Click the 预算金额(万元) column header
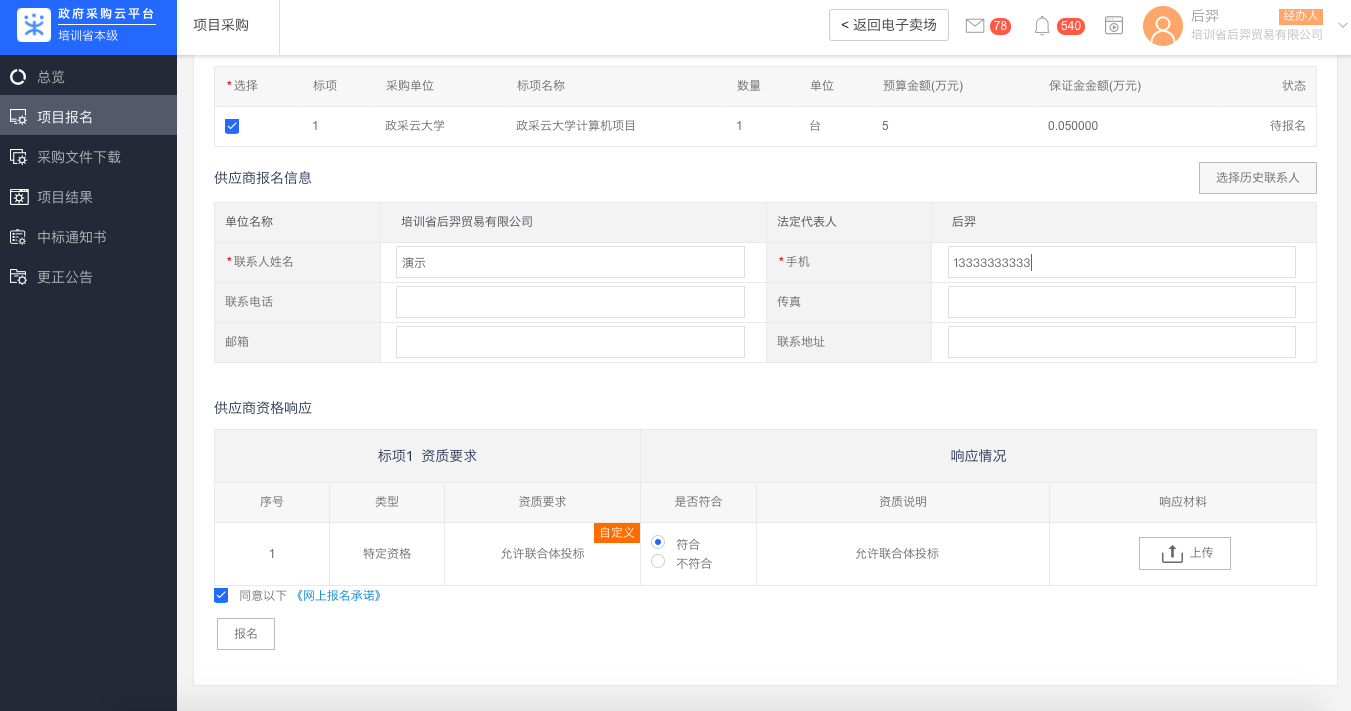 point(923,86)
